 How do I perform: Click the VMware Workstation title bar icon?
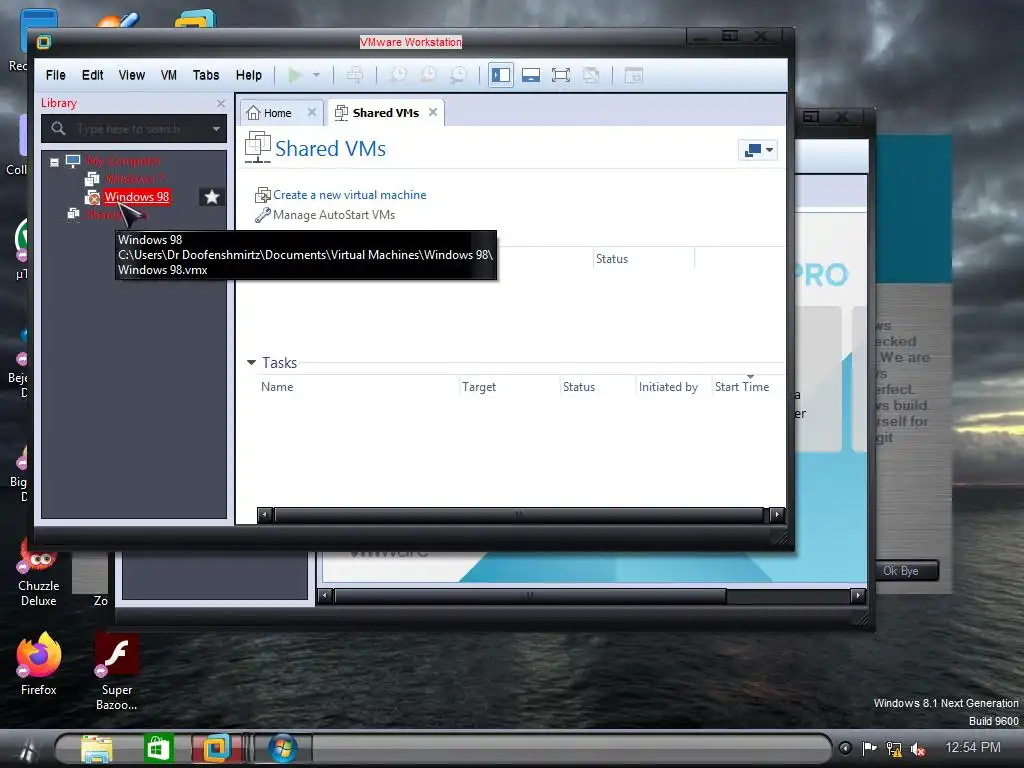coord(44,42)
